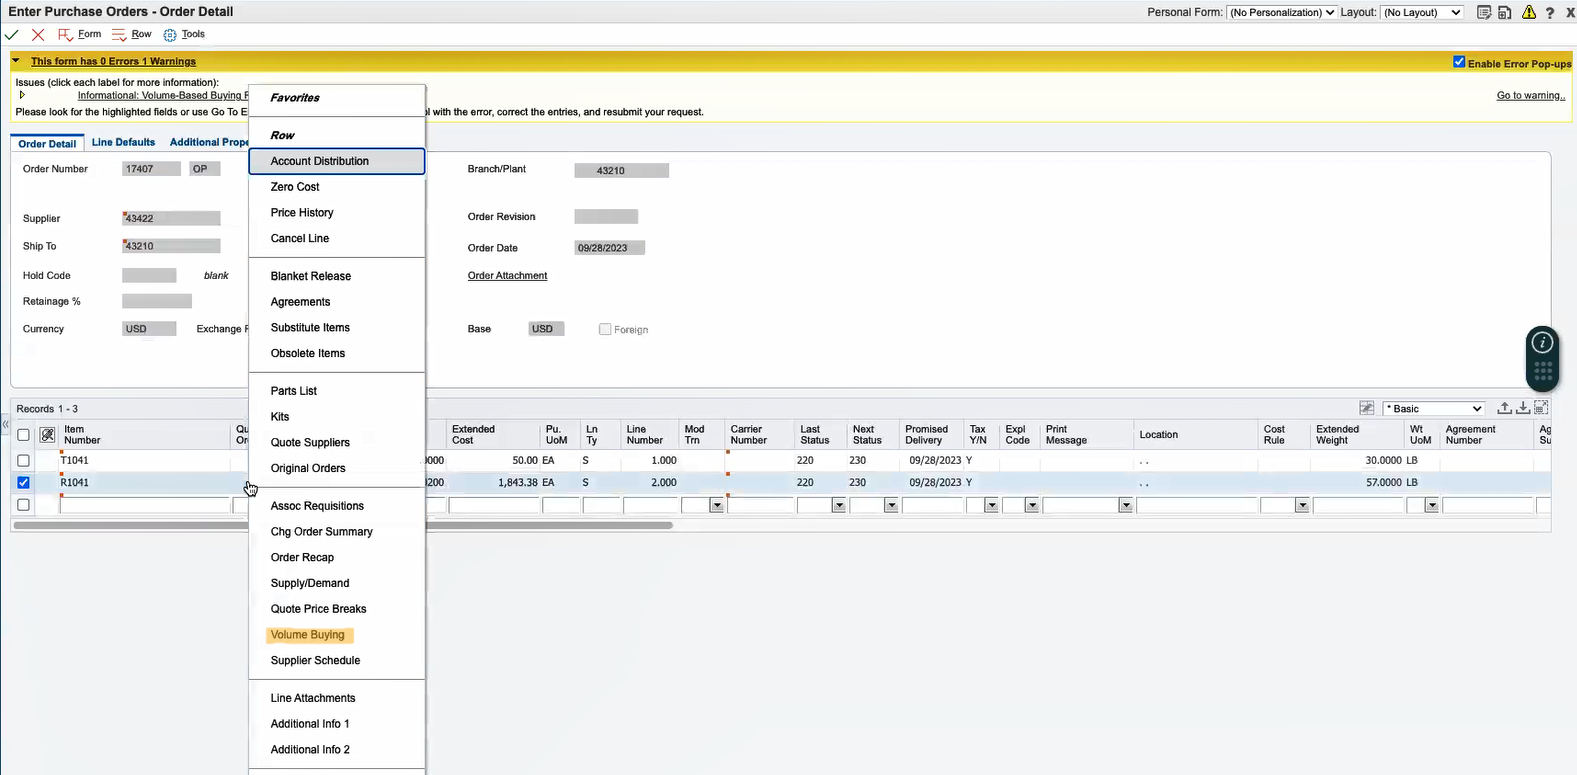The width and height of the screenshot is (1577, 775).
Task: Open the Expl Code dropdown in empty row
Action: click(1033, 506)
